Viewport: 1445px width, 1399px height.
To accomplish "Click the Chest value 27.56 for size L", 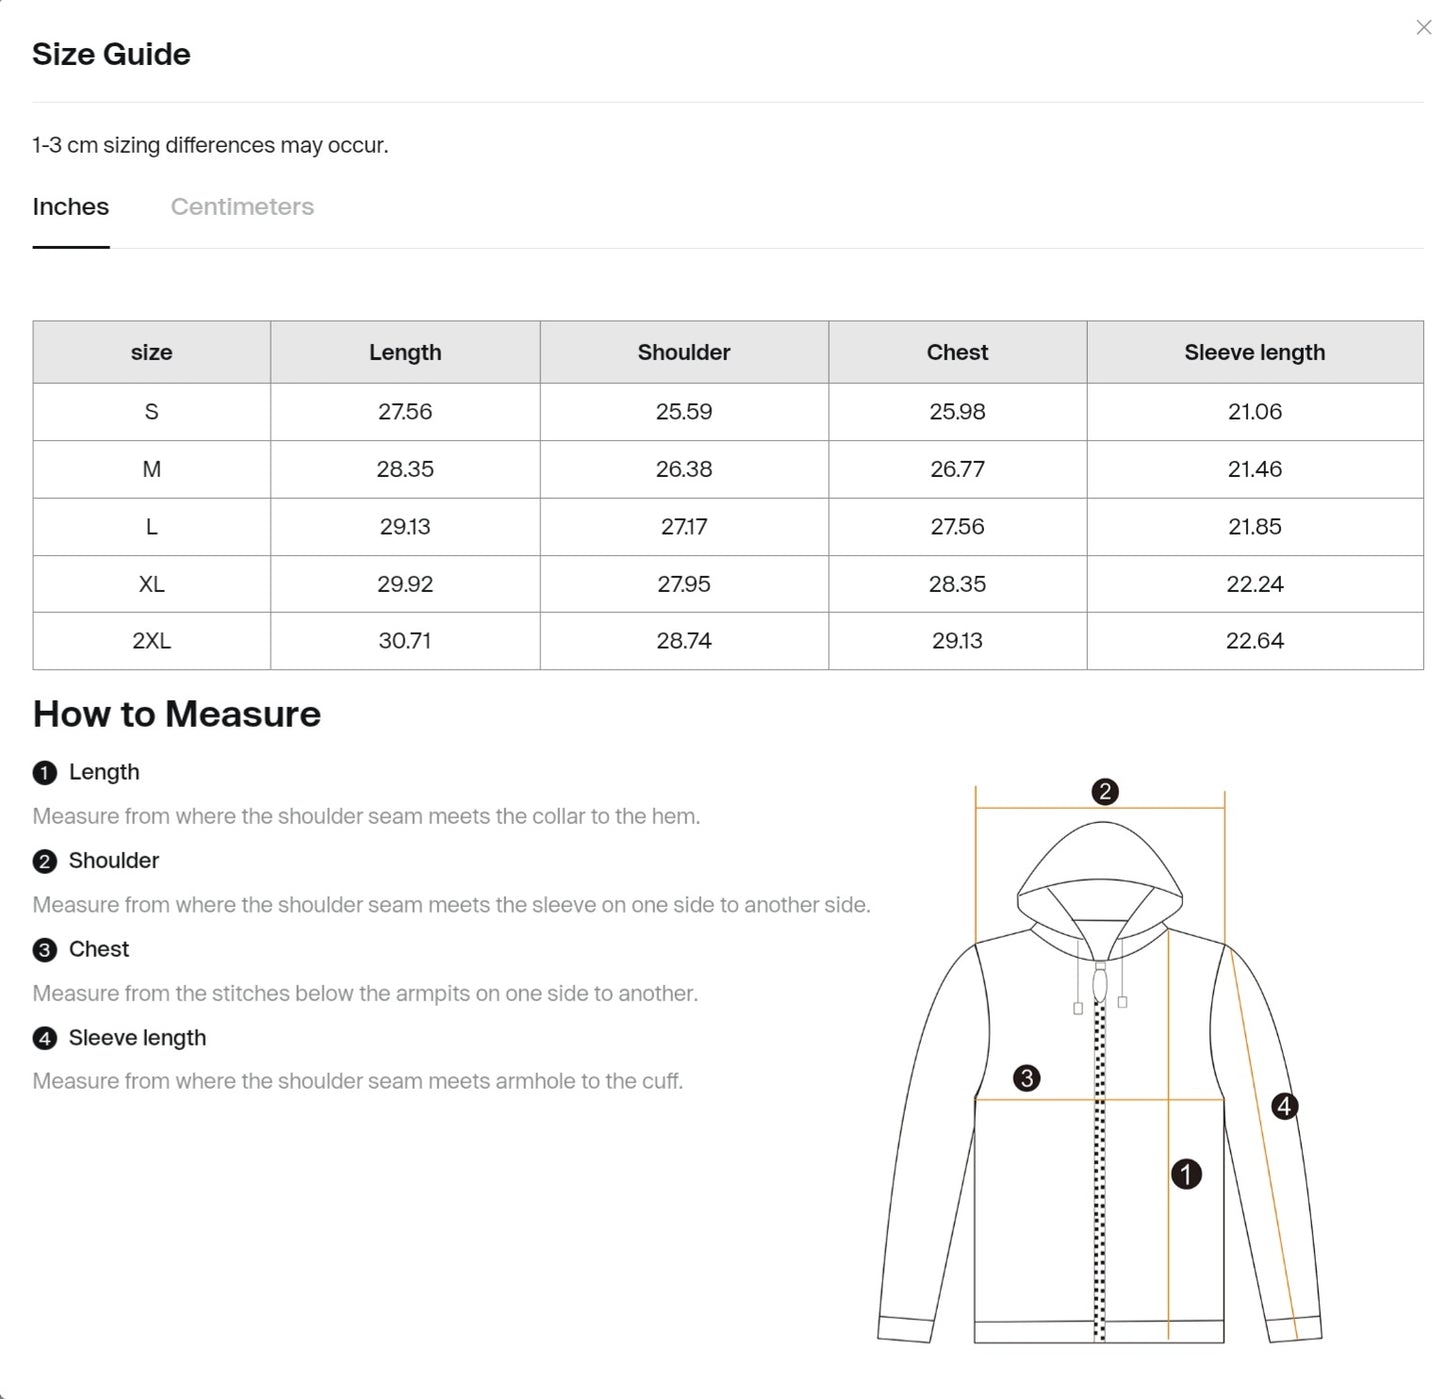I will pos(956,526).
